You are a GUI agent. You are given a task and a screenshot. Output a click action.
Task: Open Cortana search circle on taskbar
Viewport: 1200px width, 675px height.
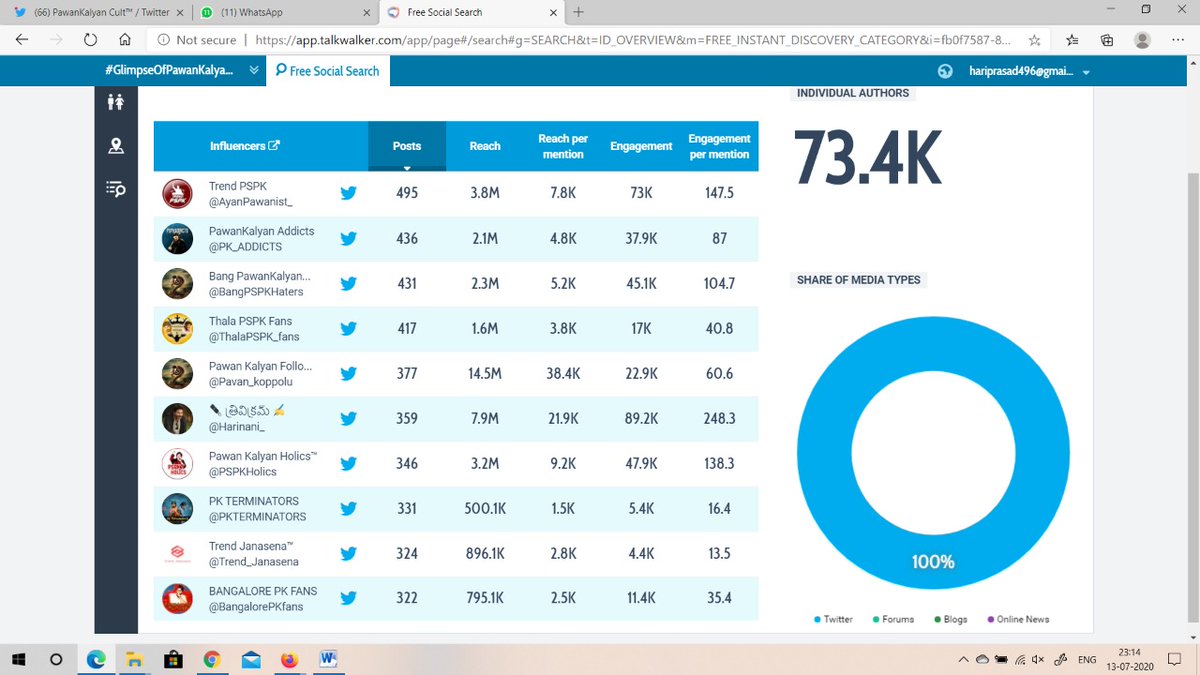point(57,660)
